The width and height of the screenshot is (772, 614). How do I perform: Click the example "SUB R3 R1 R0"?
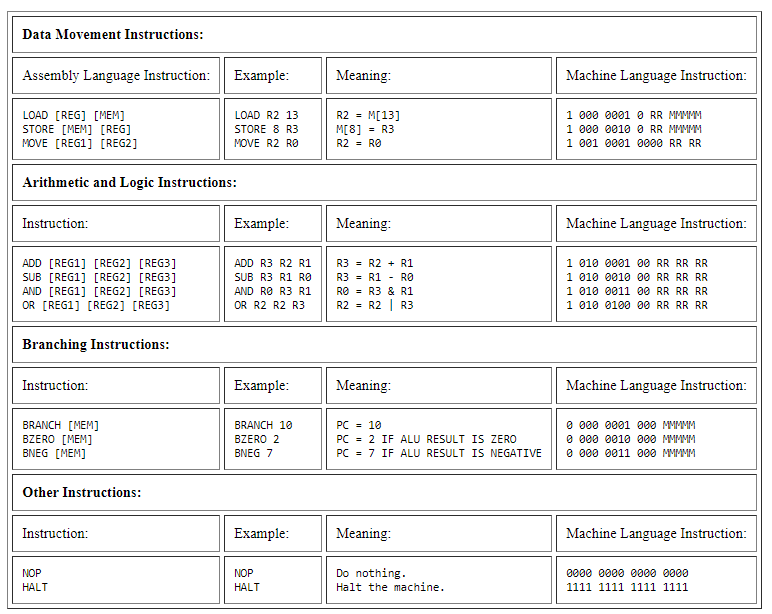[273, 278]
